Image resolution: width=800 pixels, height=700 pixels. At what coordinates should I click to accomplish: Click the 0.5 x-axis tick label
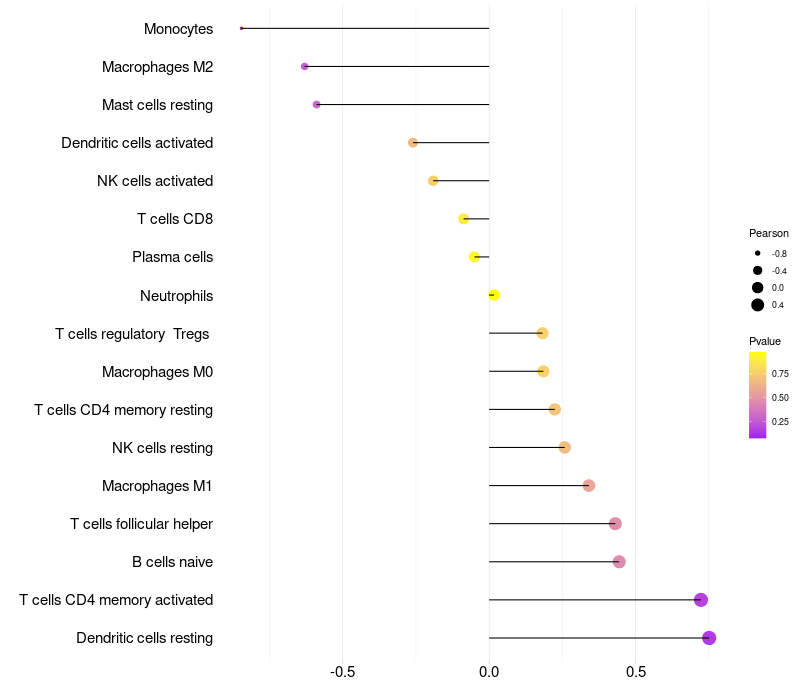pos(636,672)
